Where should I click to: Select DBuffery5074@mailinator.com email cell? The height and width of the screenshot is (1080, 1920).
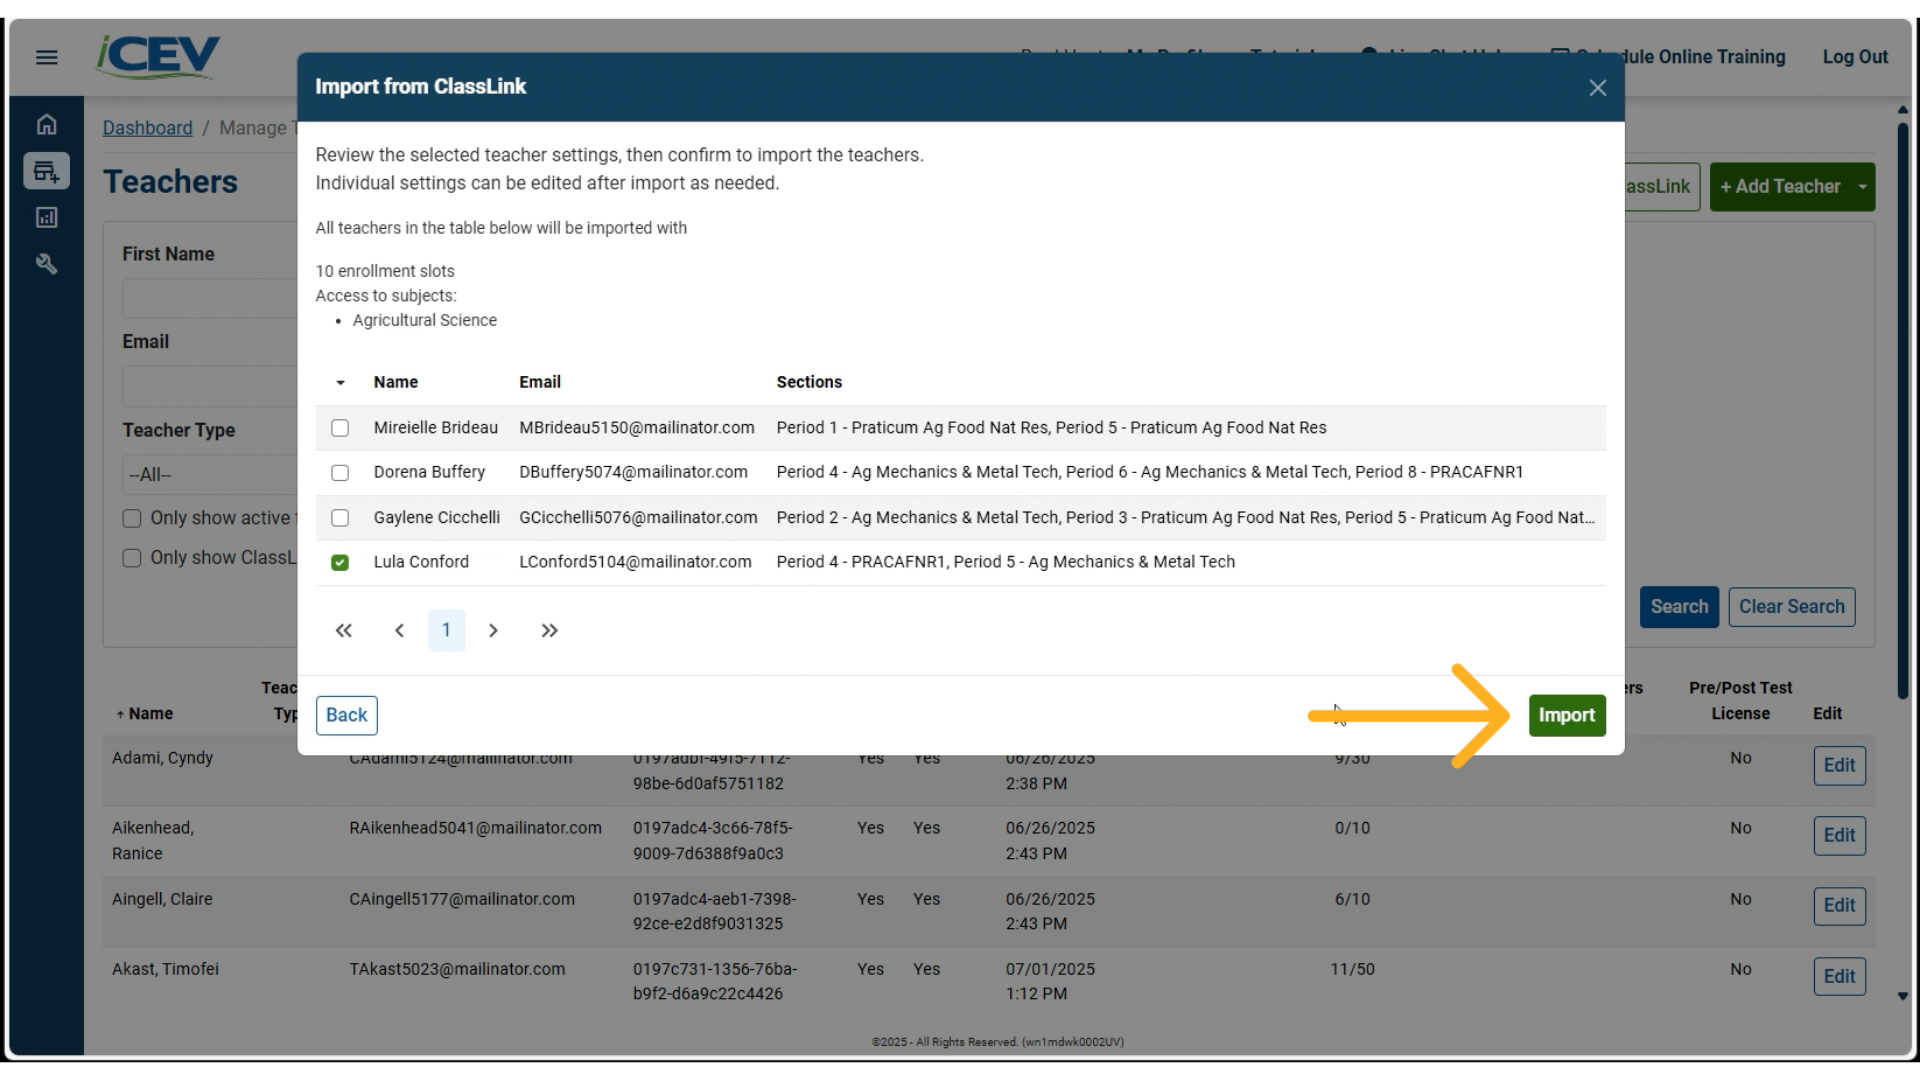point(633,472)
